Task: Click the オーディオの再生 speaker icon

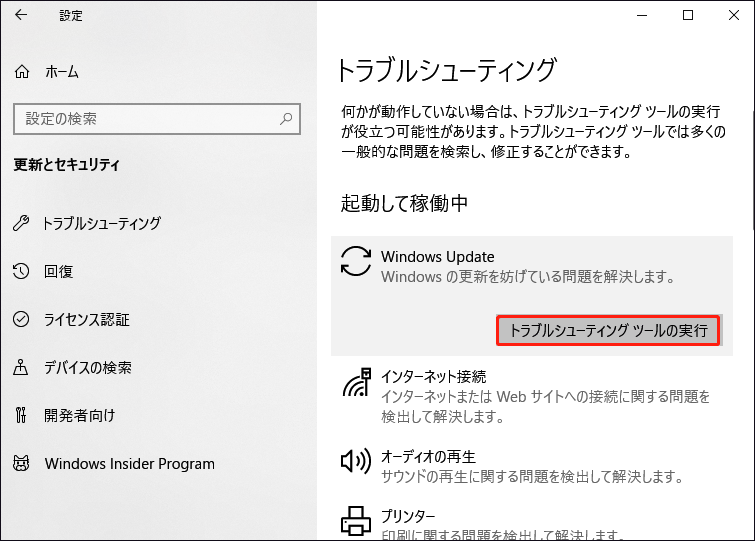Action: pos(355,461)
